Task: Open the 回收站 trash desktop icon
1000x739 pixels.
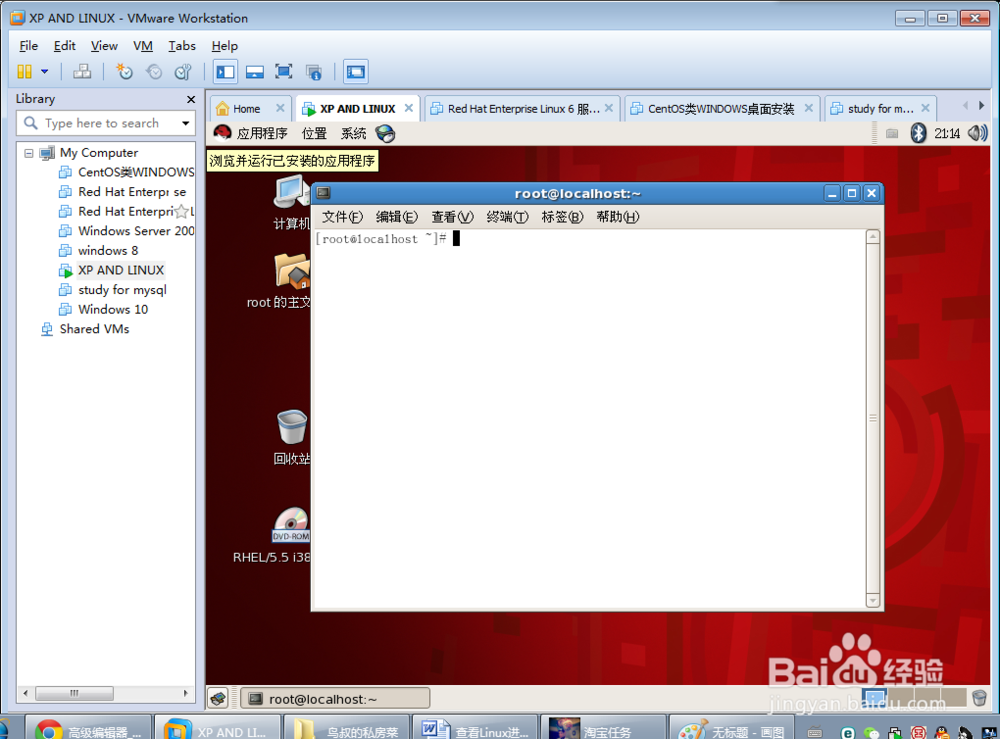Action: tap(291, 437)
